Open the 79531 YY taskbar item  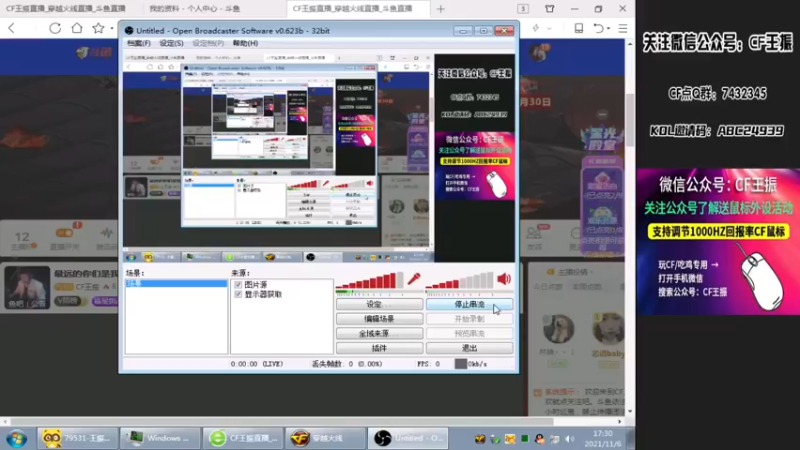point(77,438)
